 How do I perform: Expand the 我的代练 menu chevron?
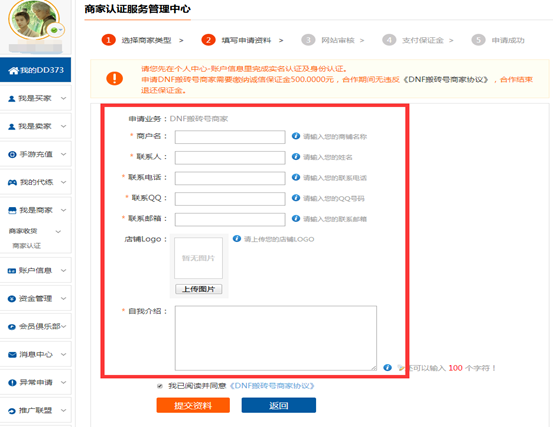click(x=63, y=182)
